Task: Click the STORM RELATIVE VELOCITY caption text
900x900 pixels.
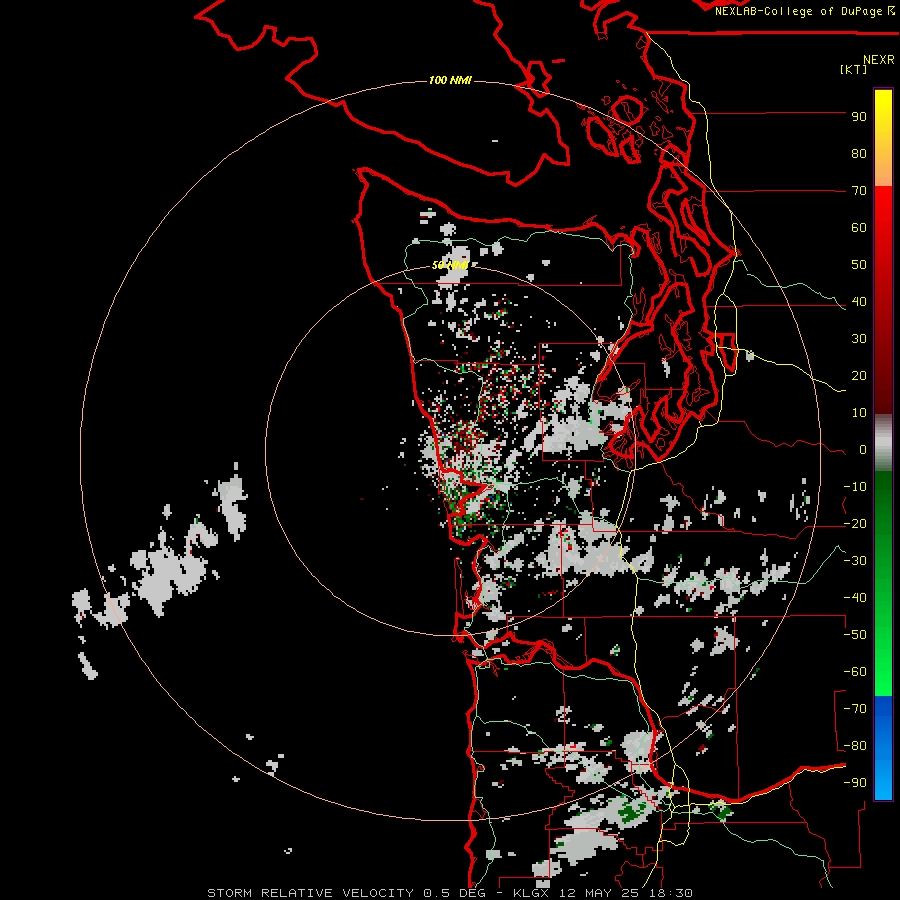Action: pyautogui.click(x=310, y=893)
